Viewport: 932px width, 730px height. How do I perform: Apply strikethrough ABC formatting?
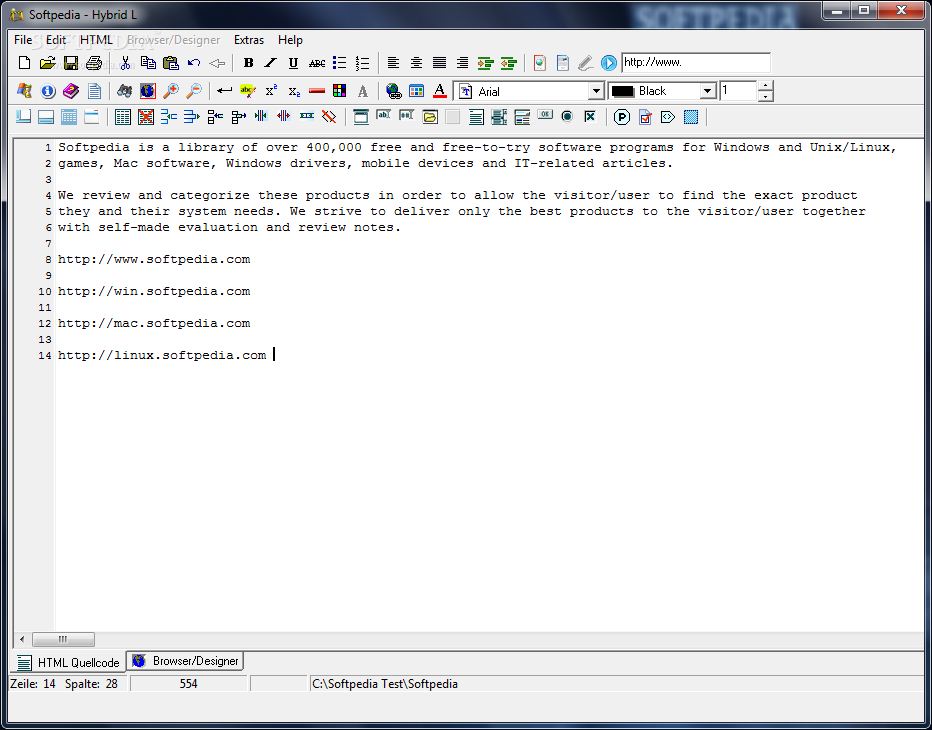317,63
